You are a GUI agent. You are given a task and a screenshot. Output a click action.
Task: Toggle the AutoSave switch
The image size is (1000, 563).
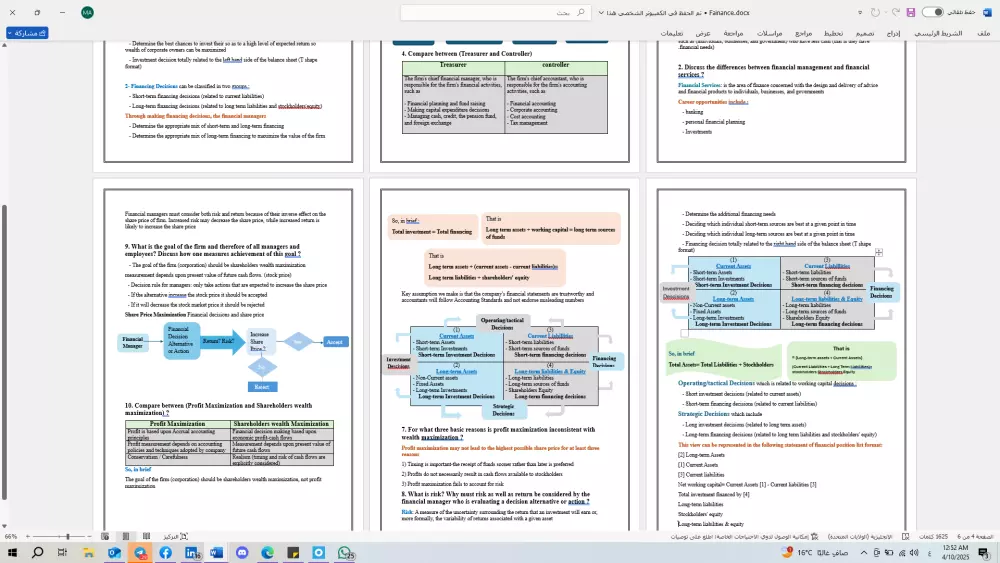(932, 12)
